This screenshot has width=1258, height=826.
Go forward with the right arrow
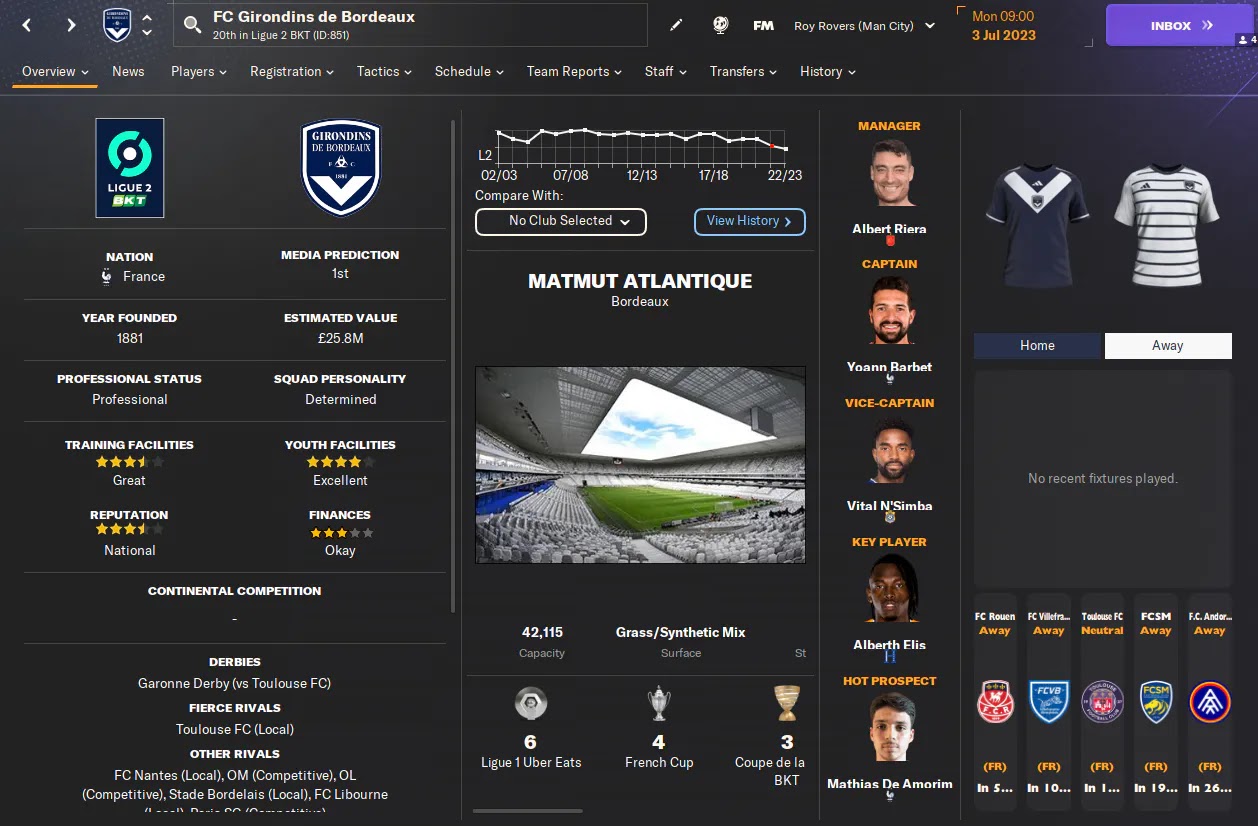click(x=71, y=25)
